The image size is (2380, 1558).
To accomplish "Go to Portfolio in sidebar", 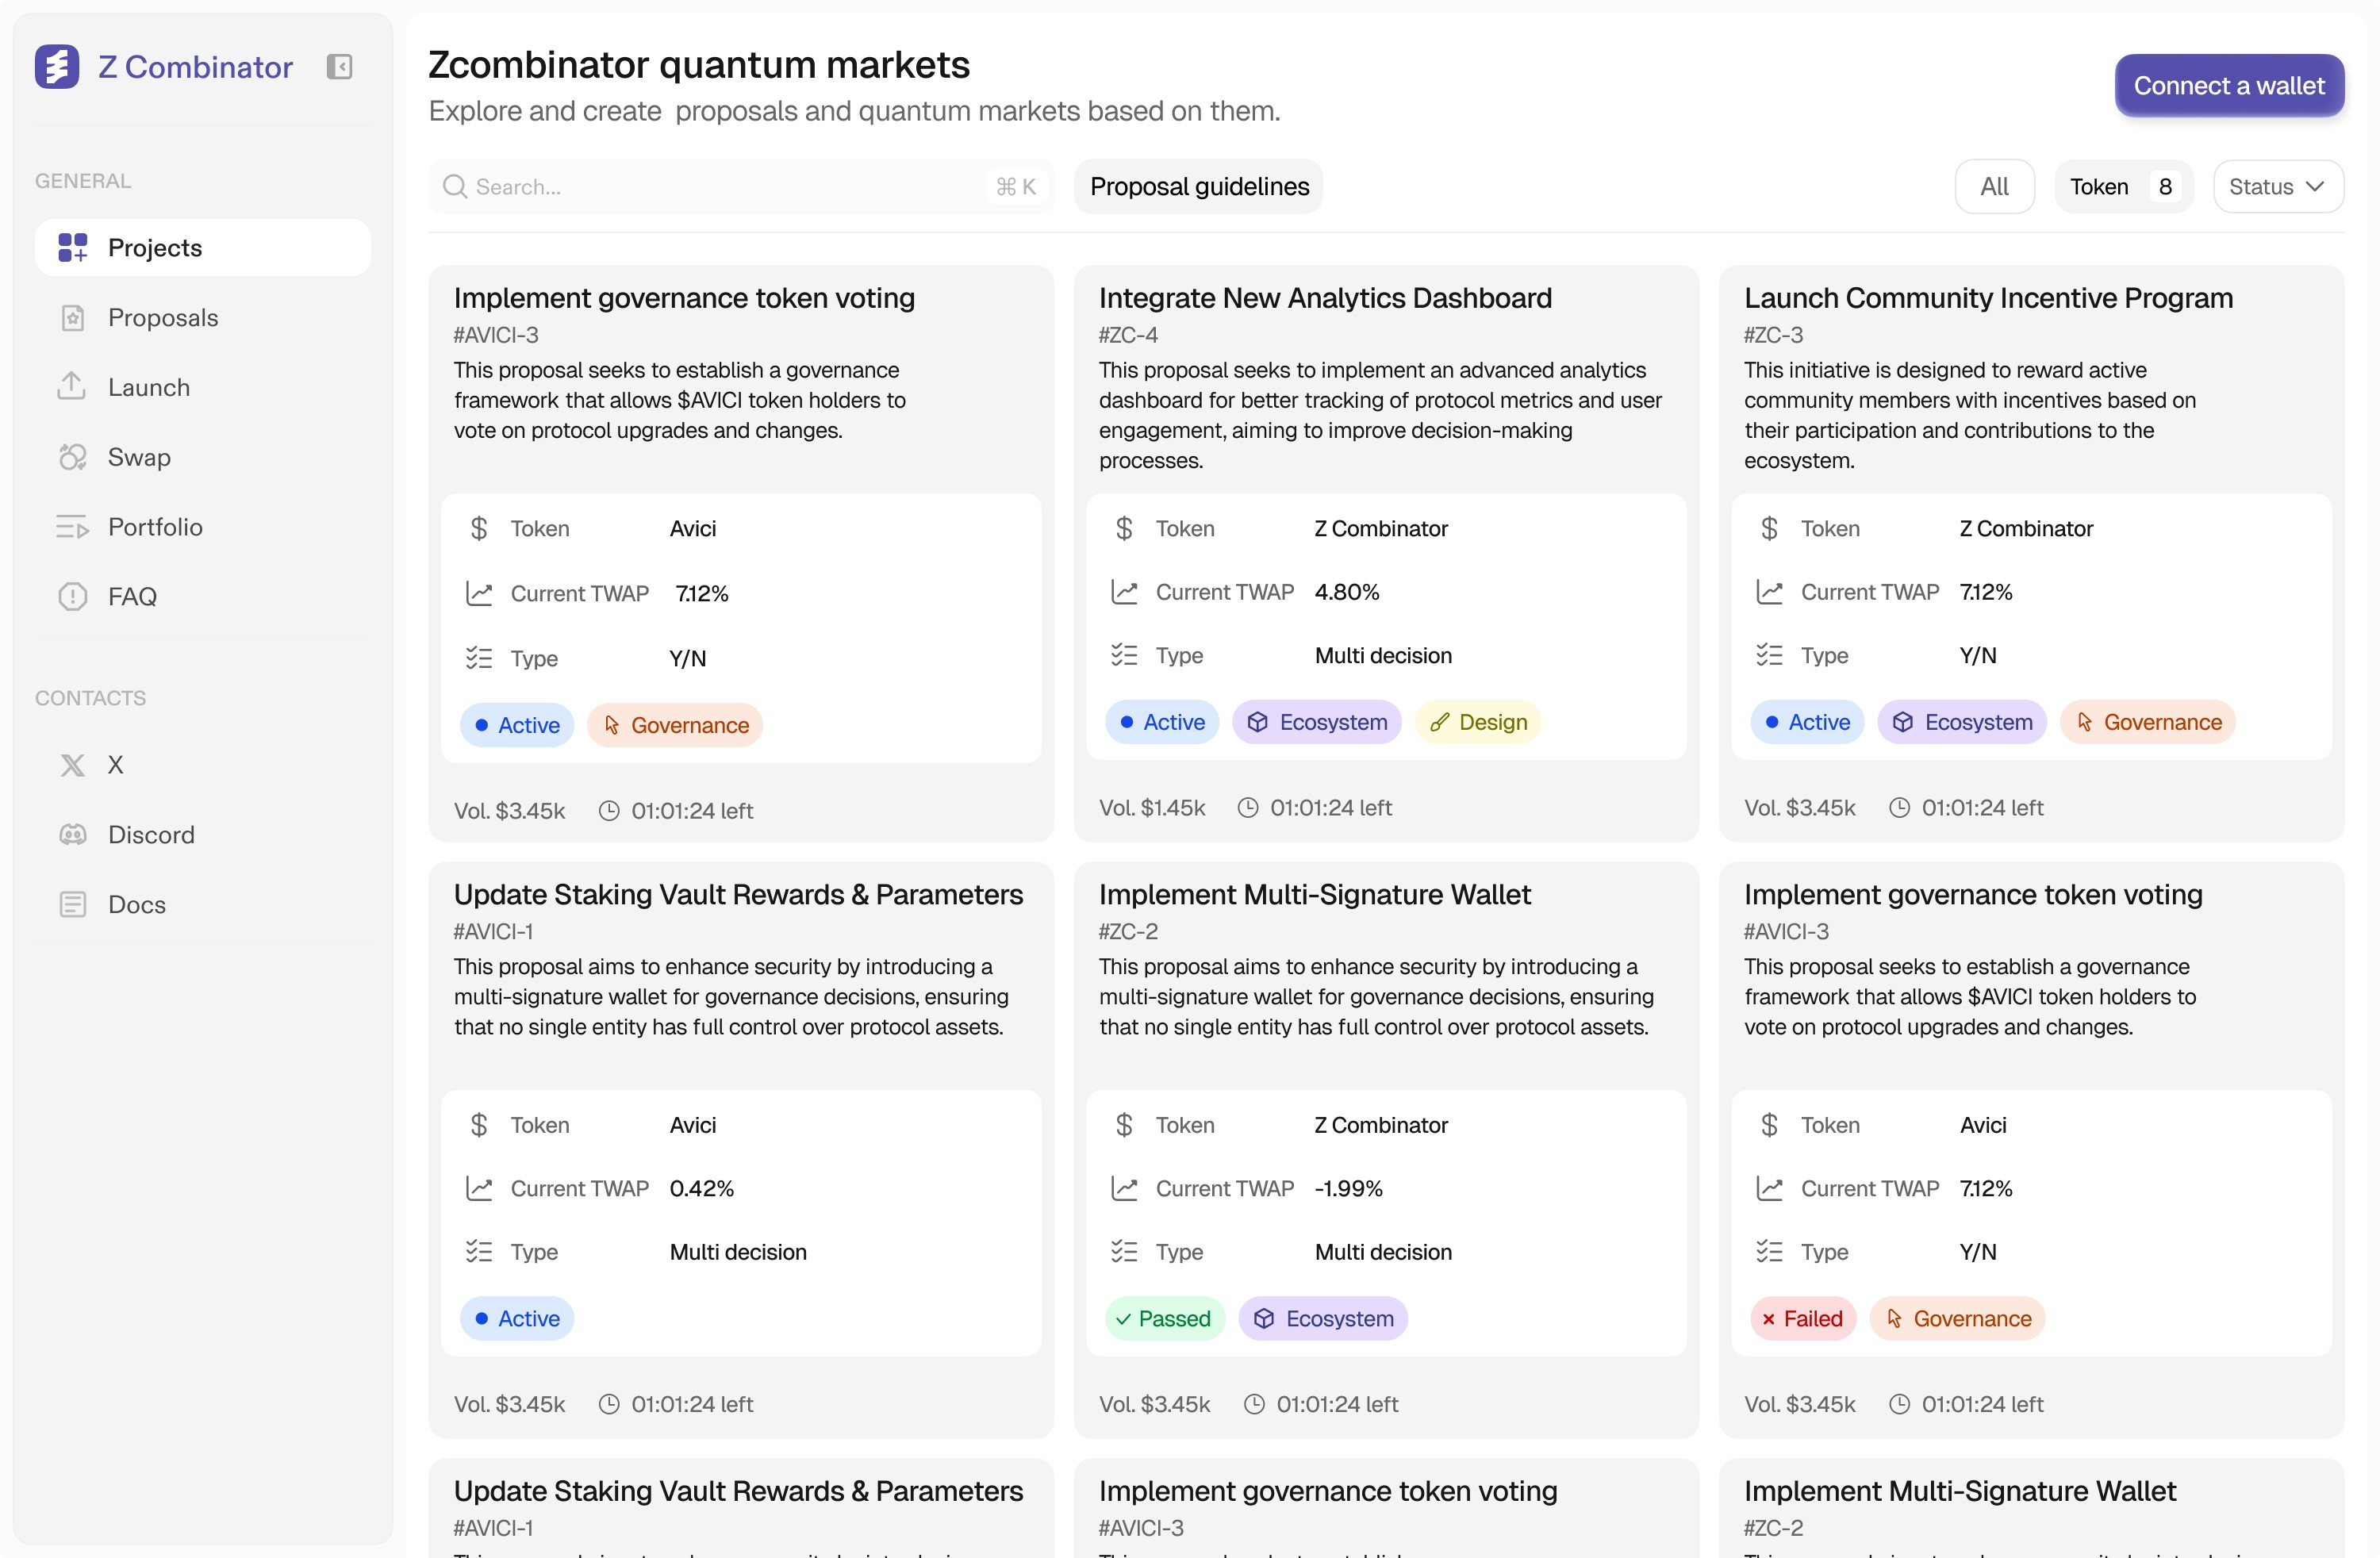I will coord(155,527).
